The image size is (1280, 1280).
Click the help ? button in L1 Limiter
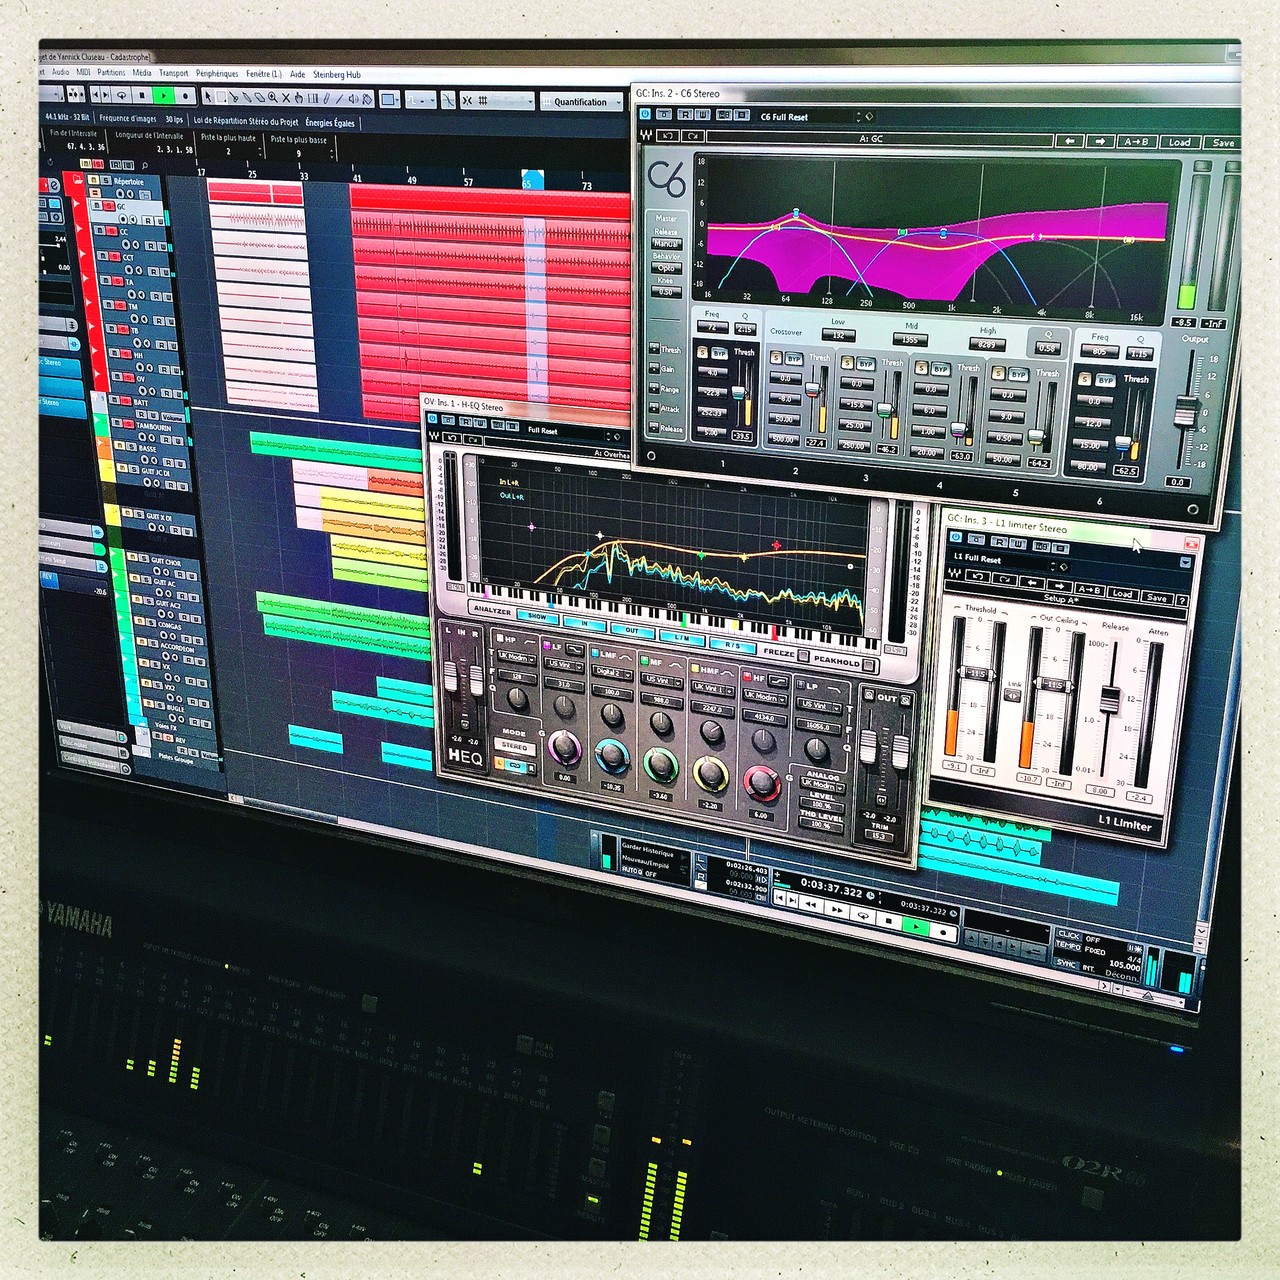(1182, 600)
